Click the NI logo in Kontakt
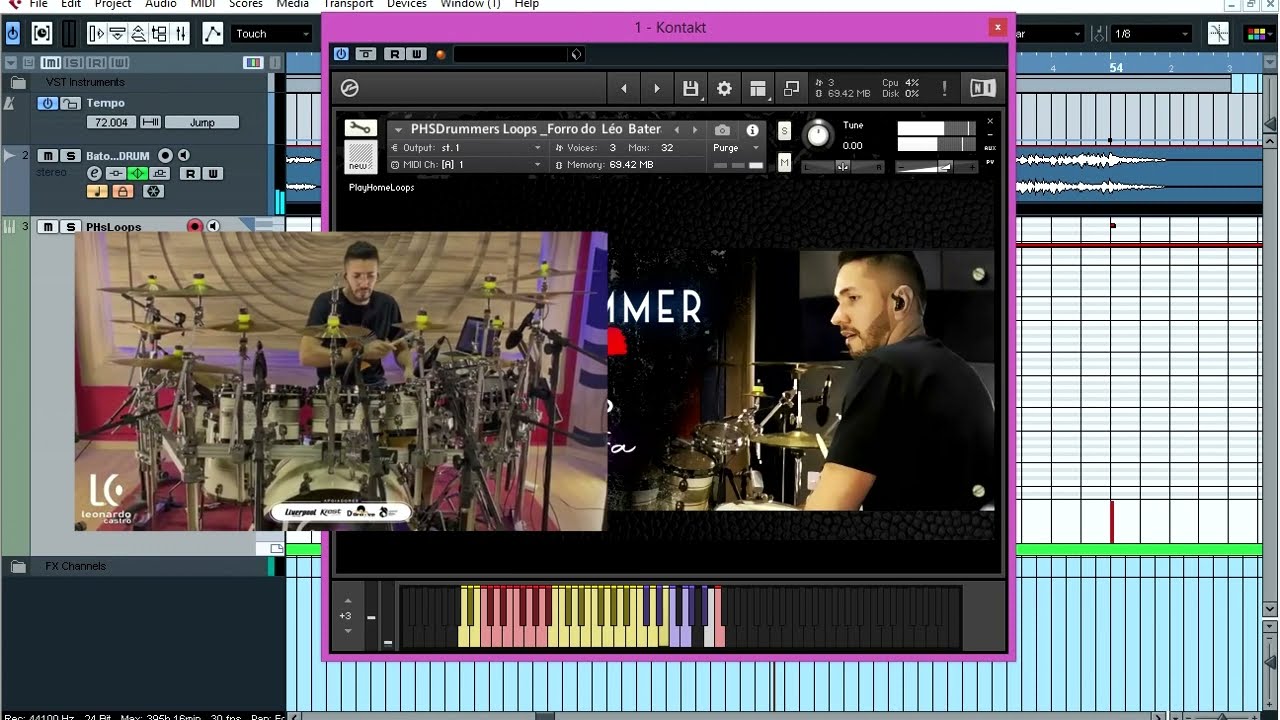Image resolution: width=1280 pixels, height=720 pixels. [x=982, y=88]
